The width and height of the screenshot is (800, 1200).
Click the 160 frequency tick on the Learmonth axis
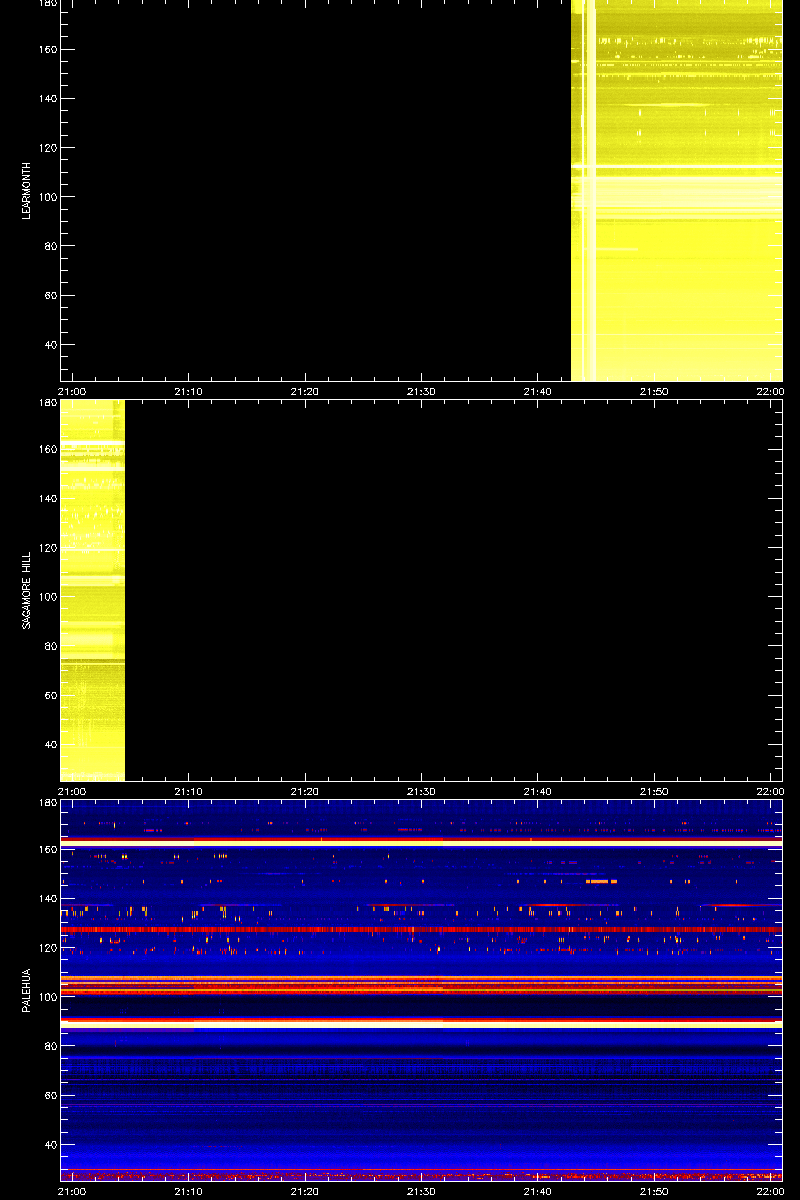click(x=46, y=49)
